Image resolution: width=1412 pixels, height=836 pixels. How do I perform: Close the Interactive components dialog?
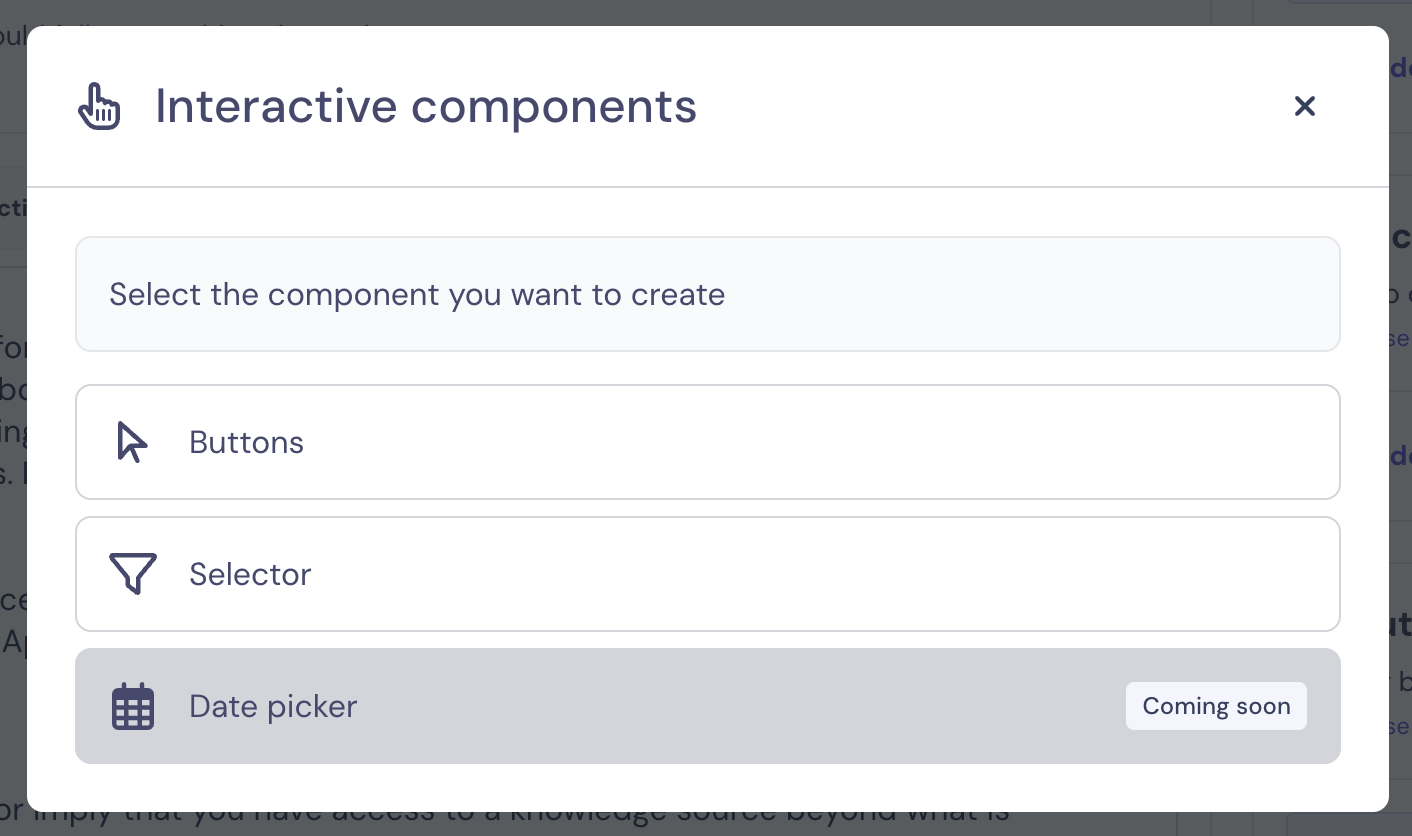[1304, 106]
